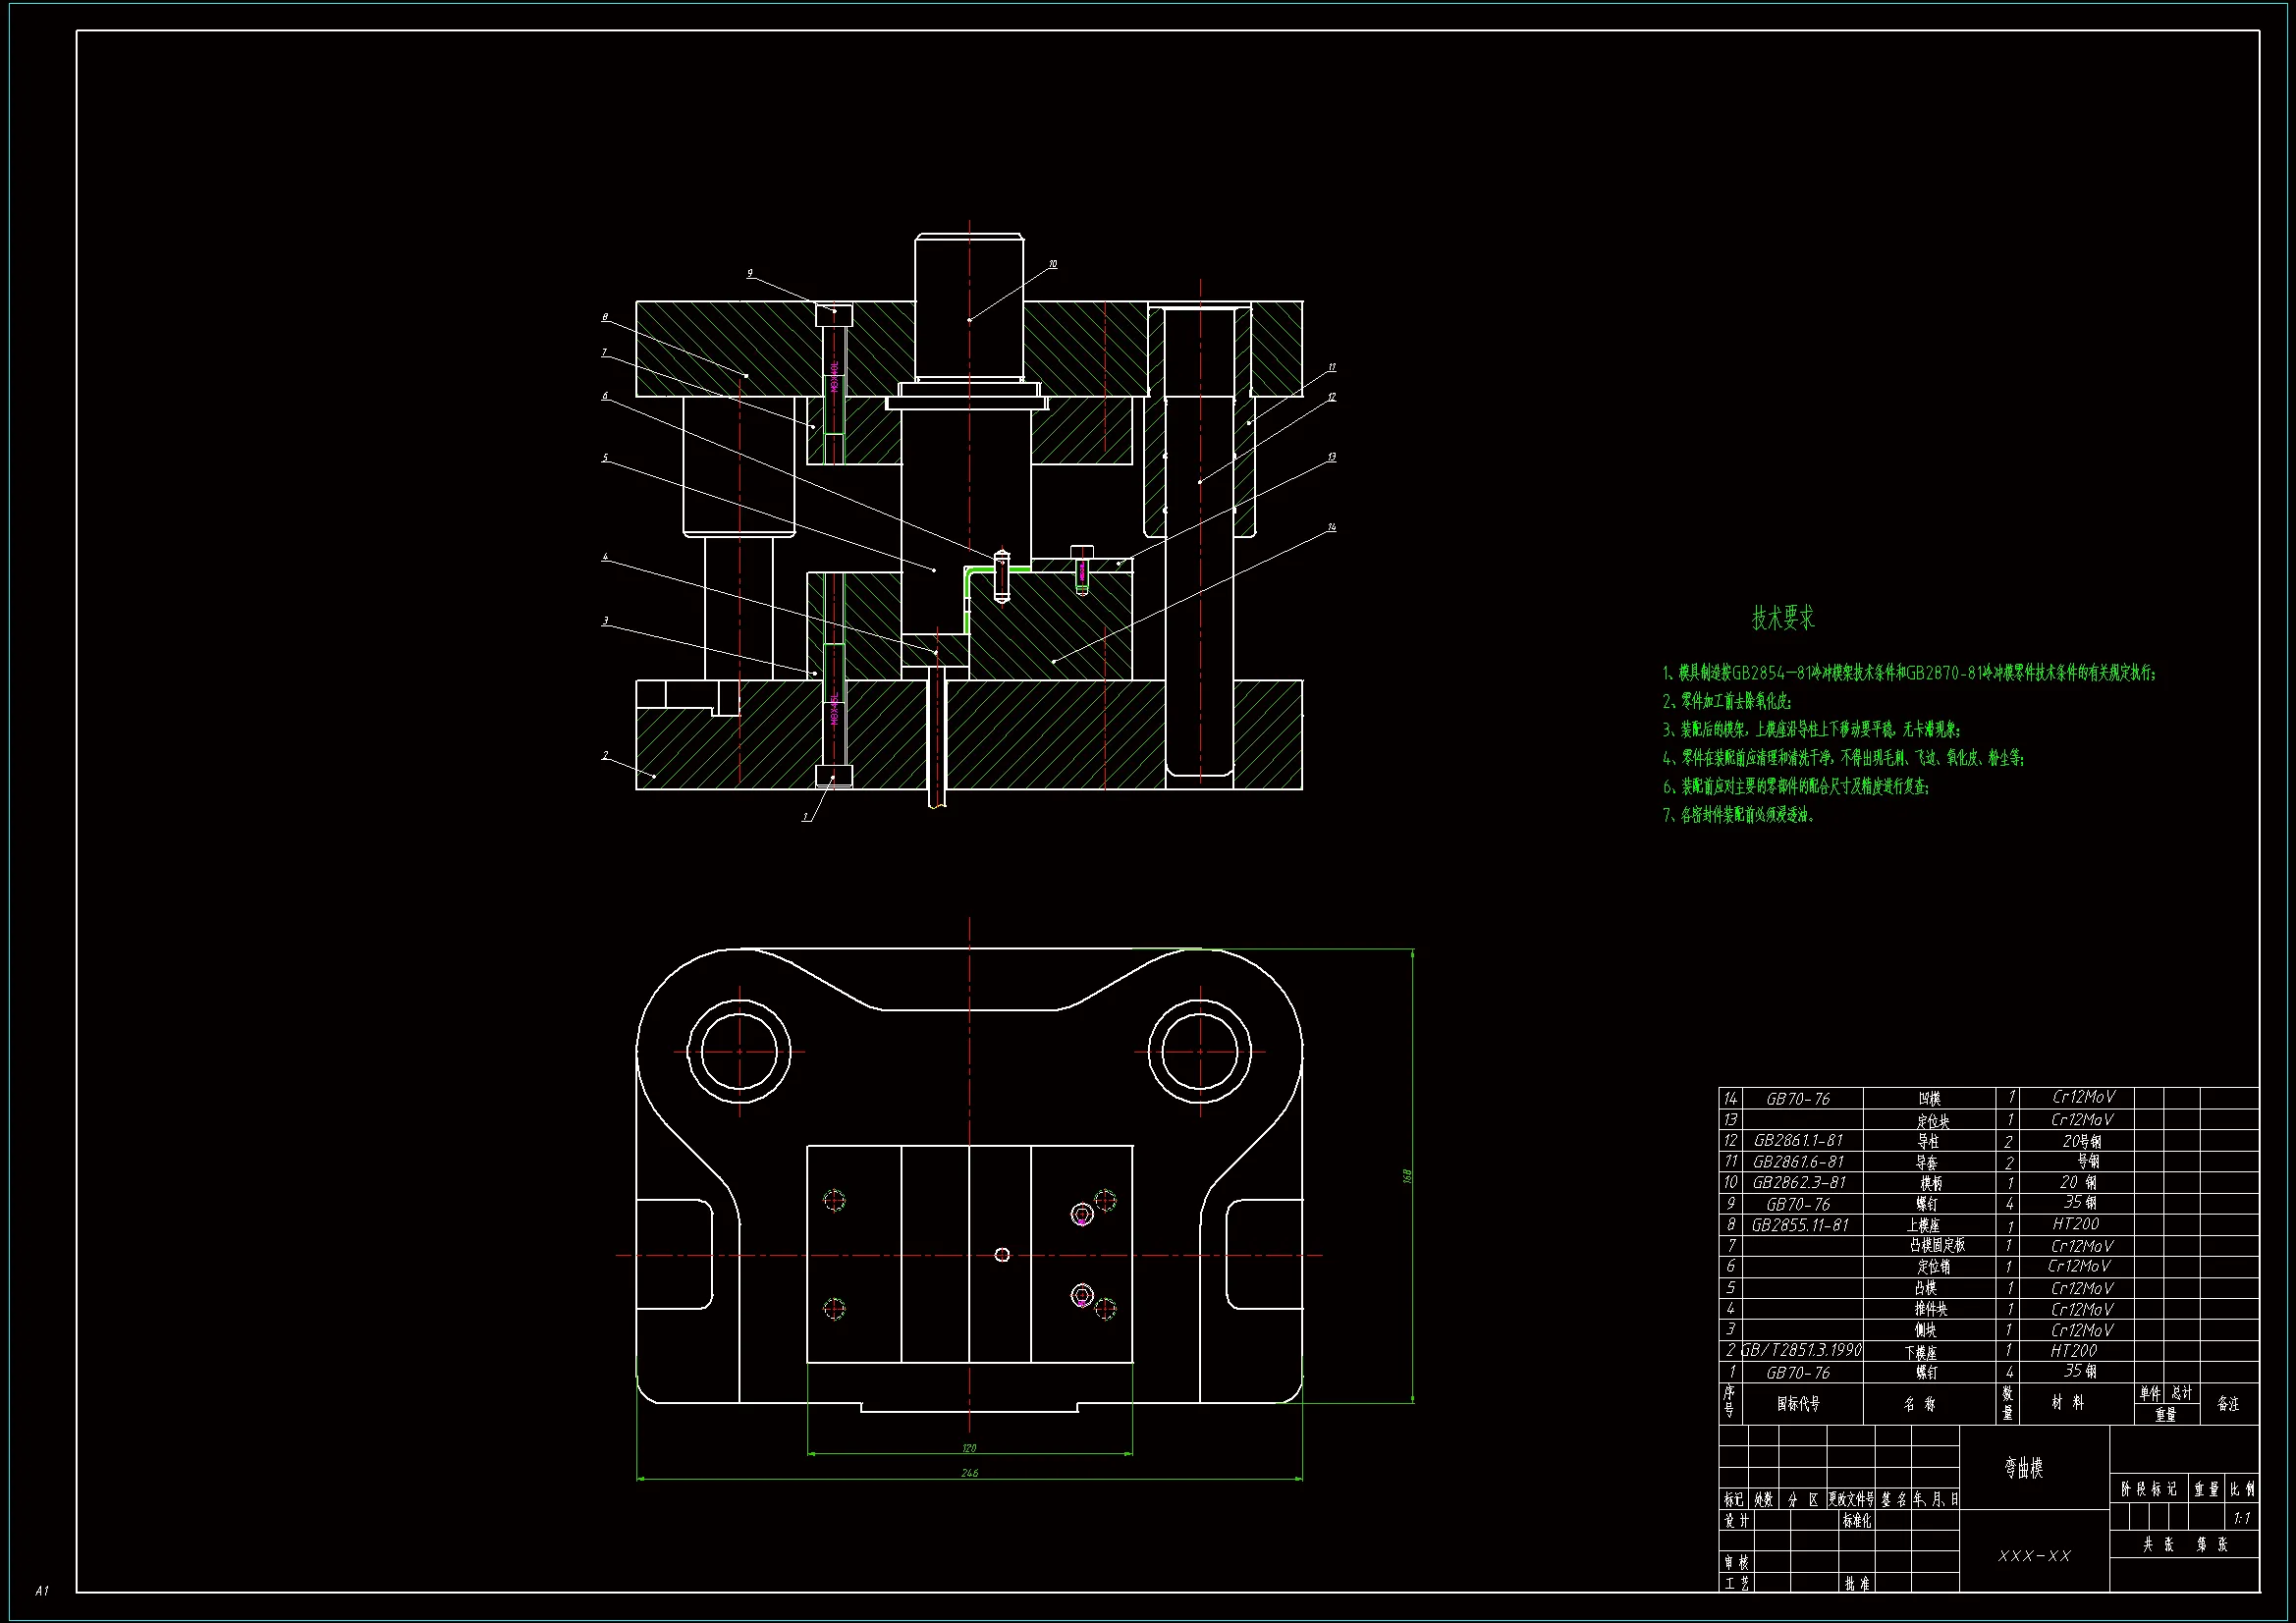Click the 120 dimension label

969,1447
